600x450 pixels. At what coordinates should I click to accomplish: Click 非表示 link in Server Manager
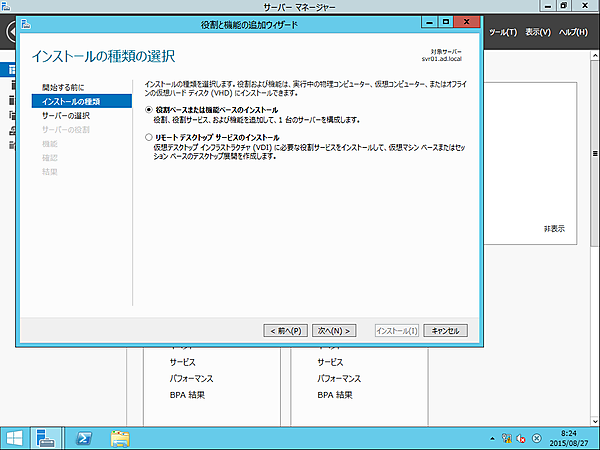[x=554, y=228]
